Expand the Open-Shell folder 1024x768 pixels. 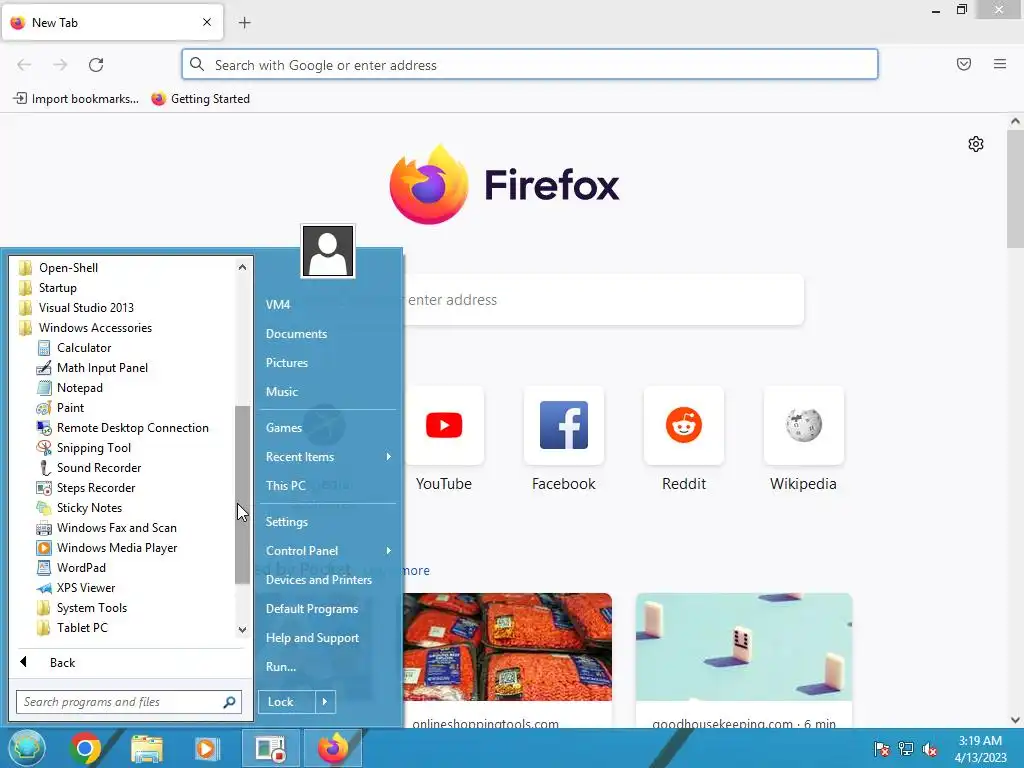tap(59, 268)
